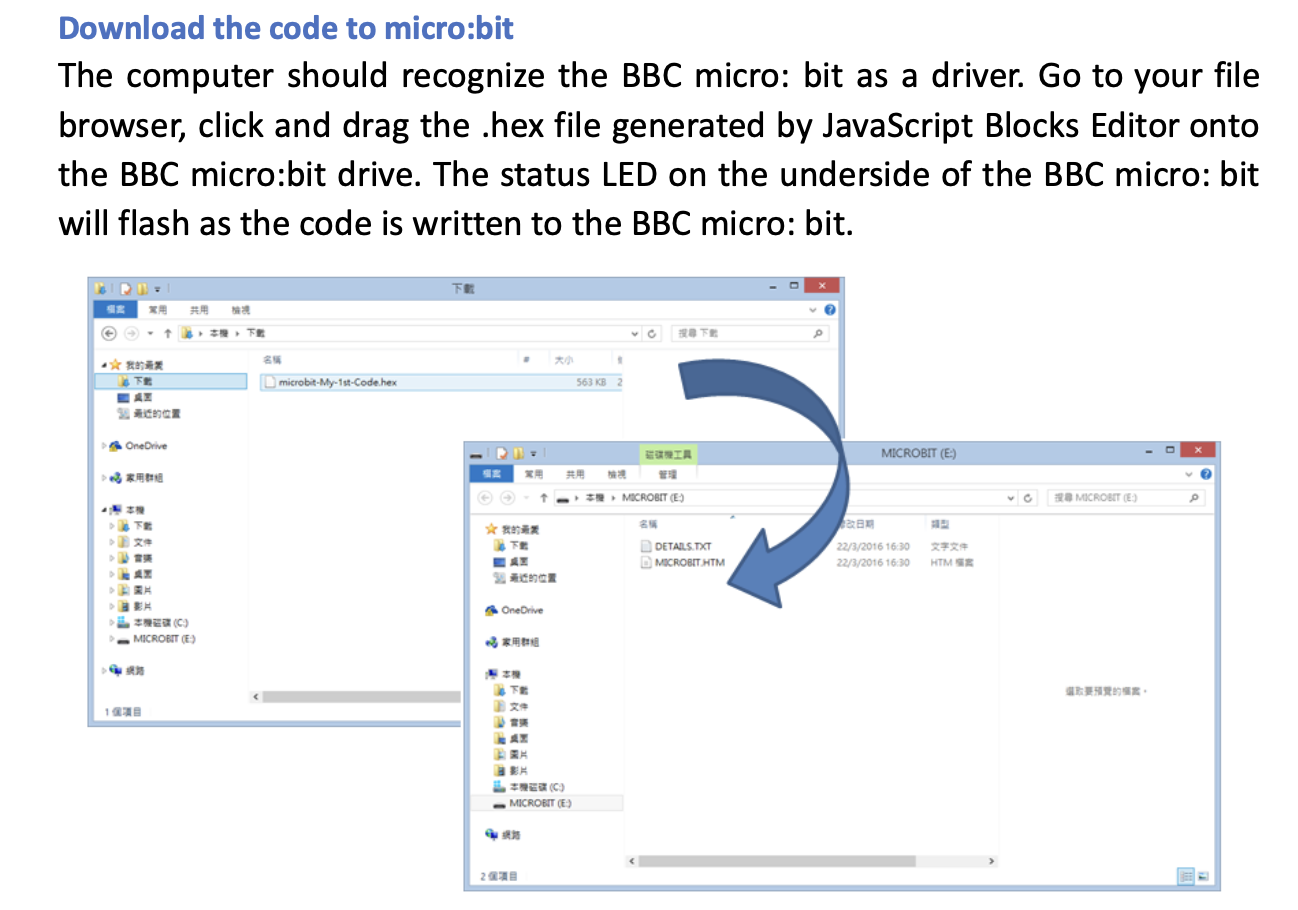
Task: Open the 管理 tab in MICROBIT window
Action: pyautogui.click(x=667, y=474)
